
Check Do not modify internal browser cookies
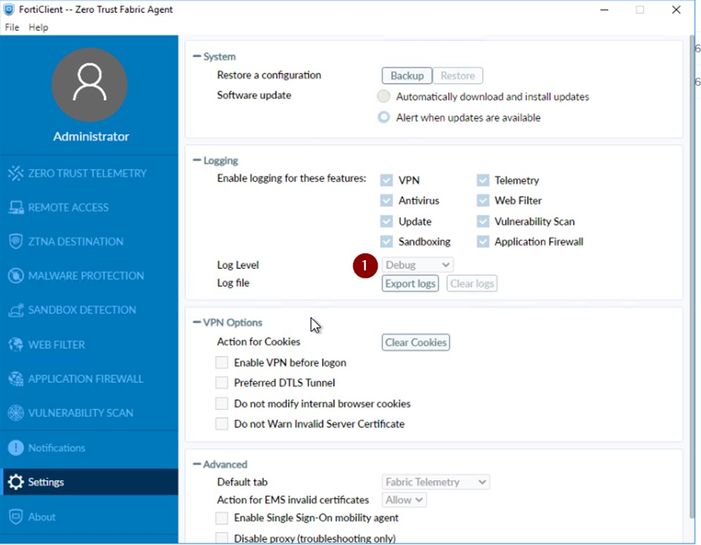pyautogui.click(x=222, y=403)
